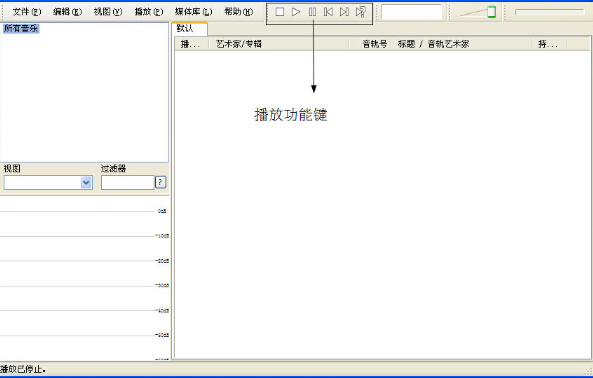This screenshot has width=593, height=378.
Task: Open the 播放 menu
Action: [149, 12]
